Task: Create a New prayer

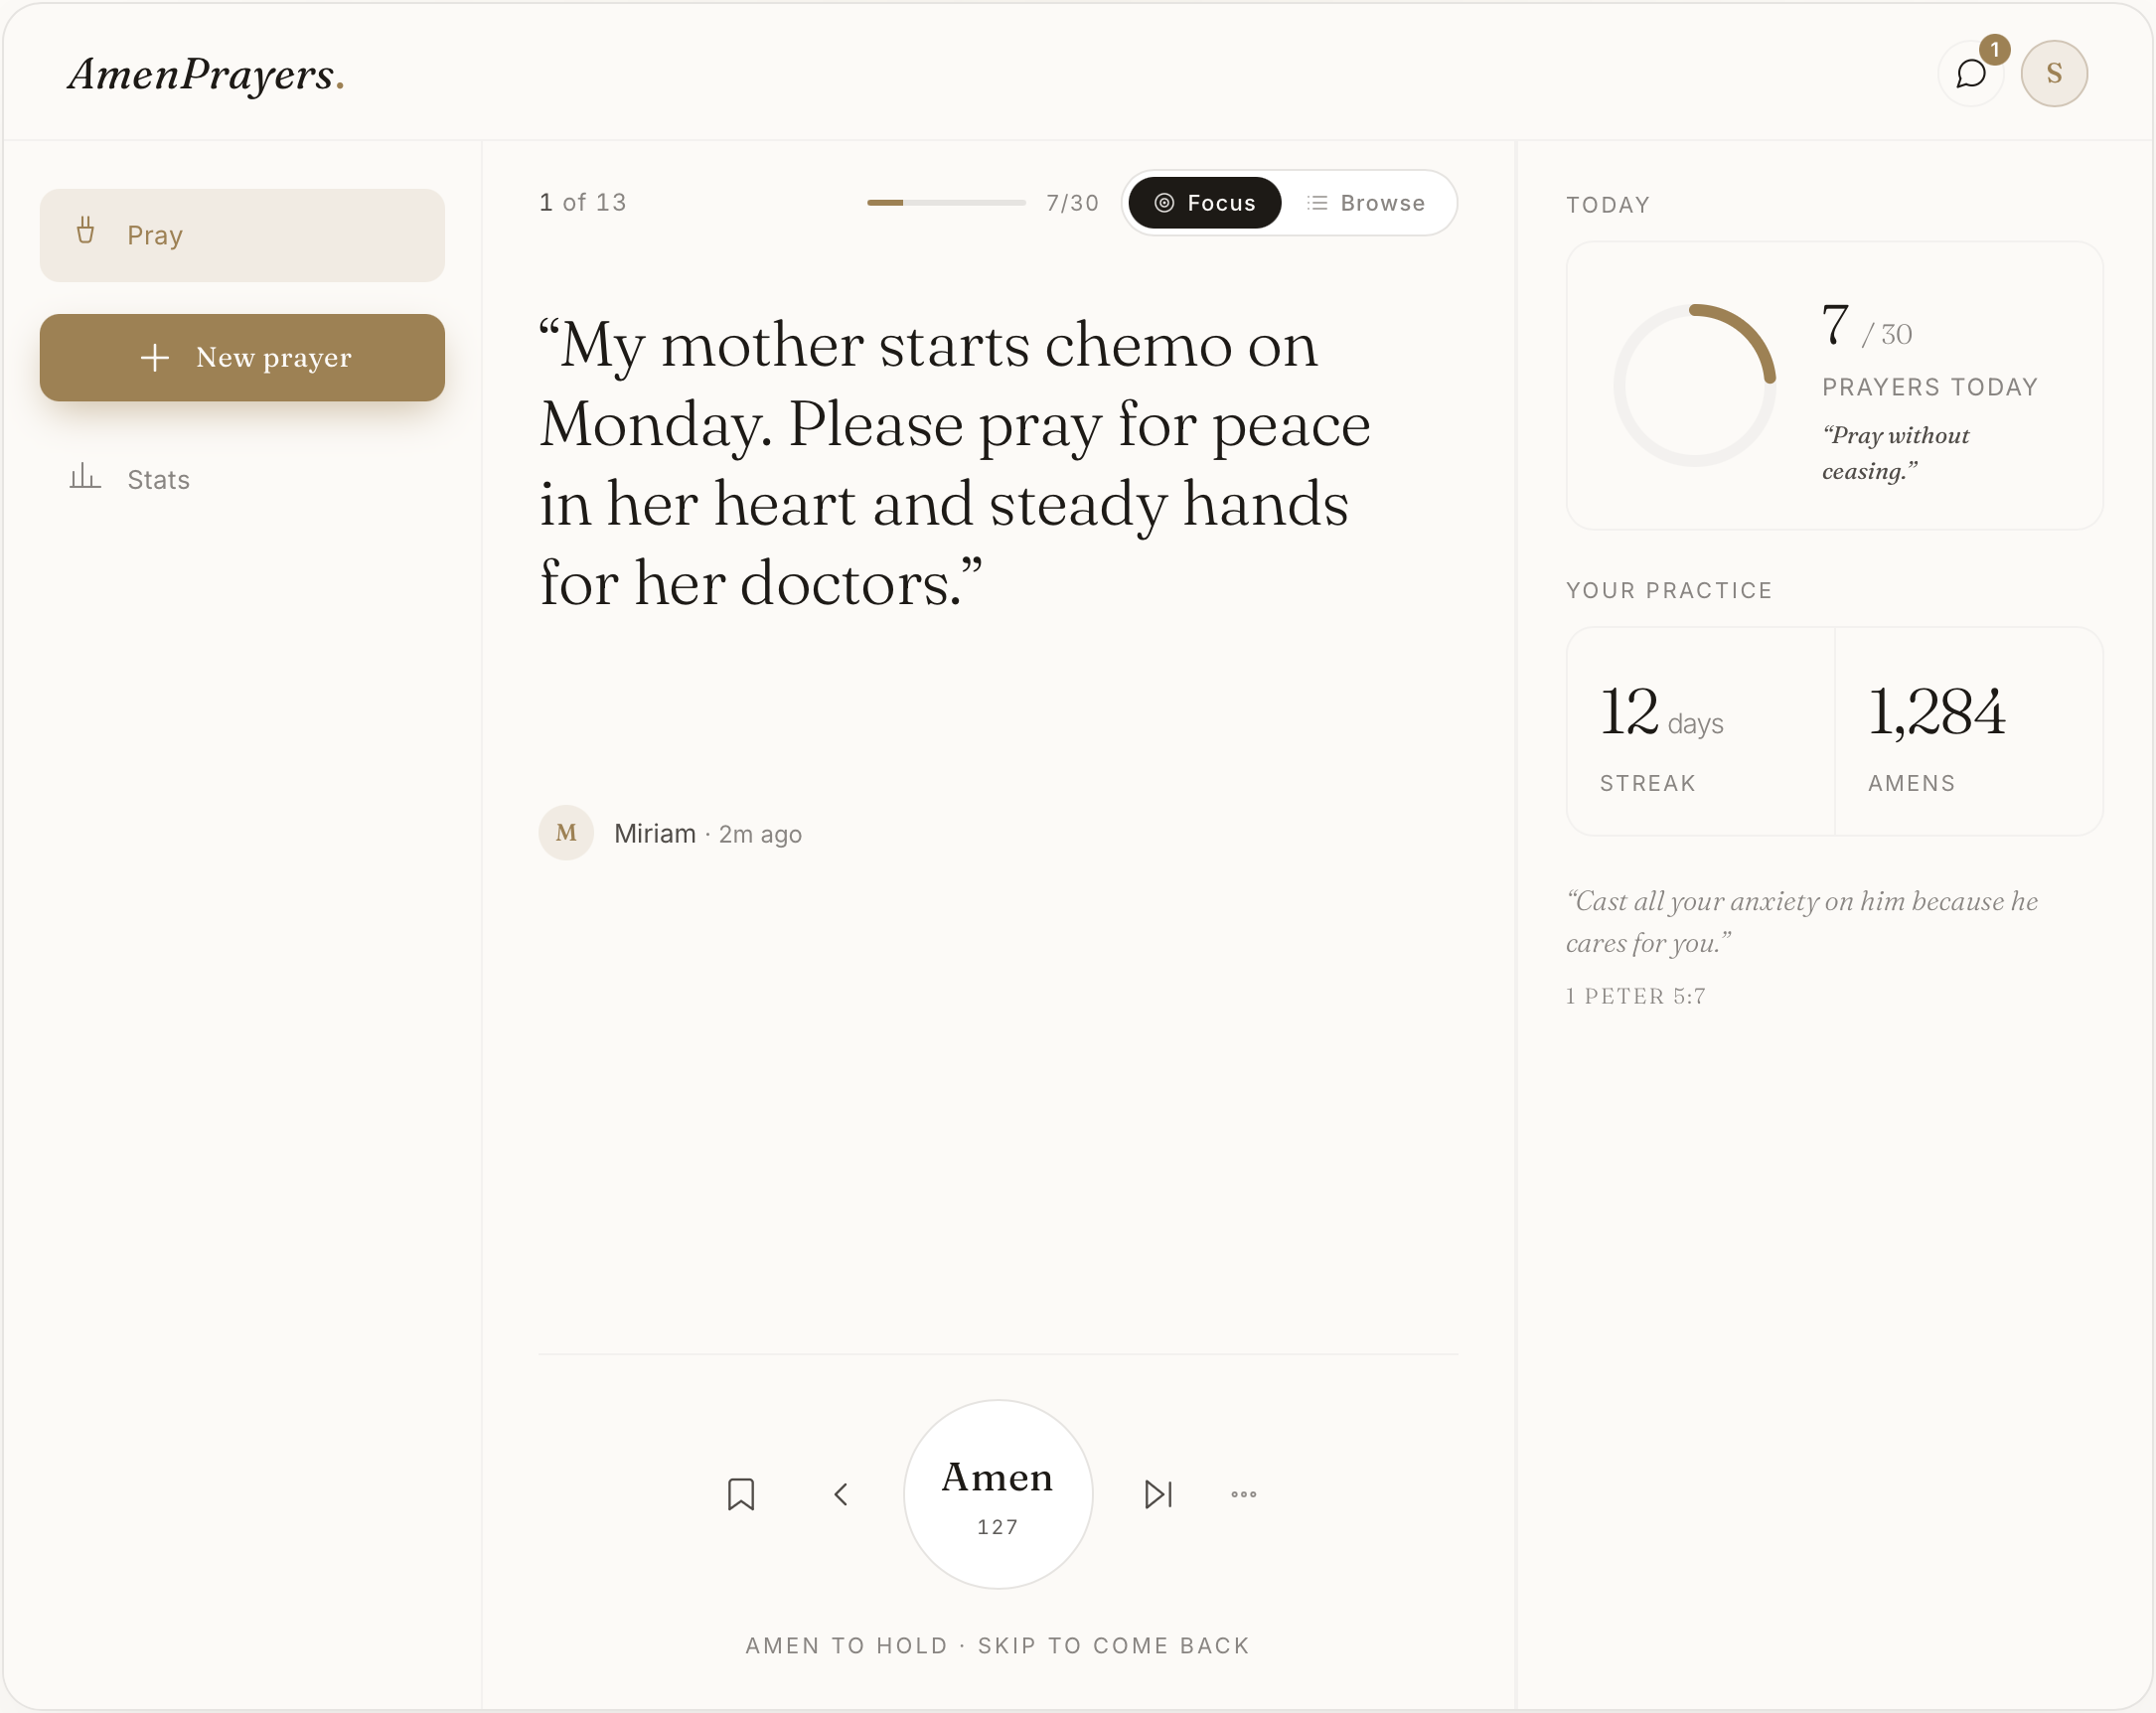Action: [242, 357]
